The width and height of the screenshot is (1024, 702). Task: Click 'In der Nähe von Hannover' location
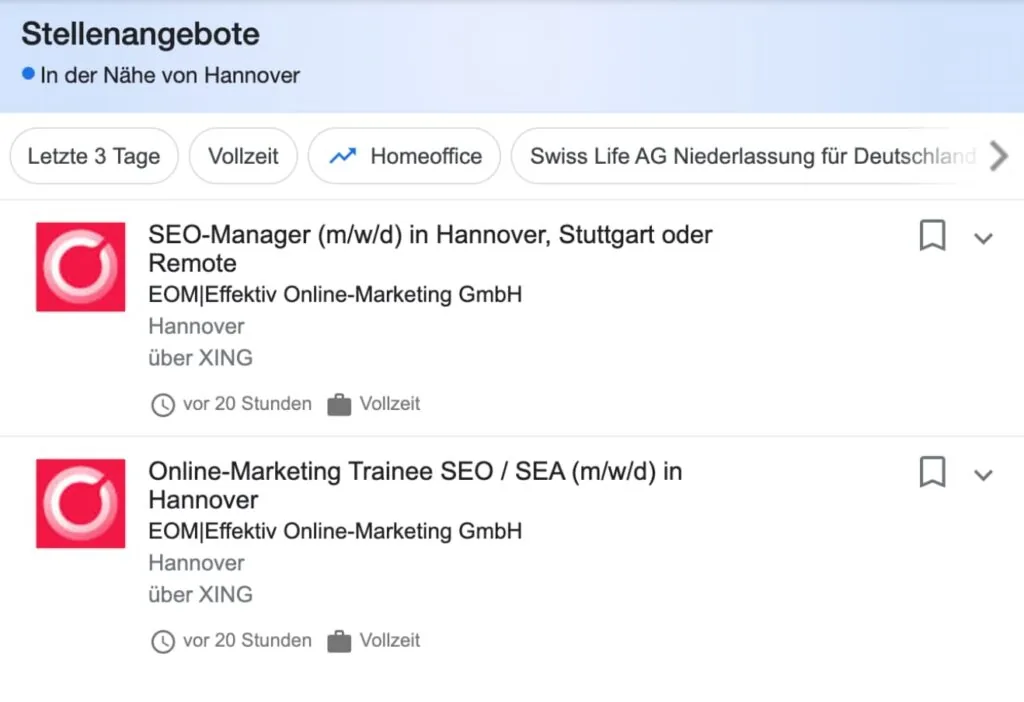[x=170, y=75]
